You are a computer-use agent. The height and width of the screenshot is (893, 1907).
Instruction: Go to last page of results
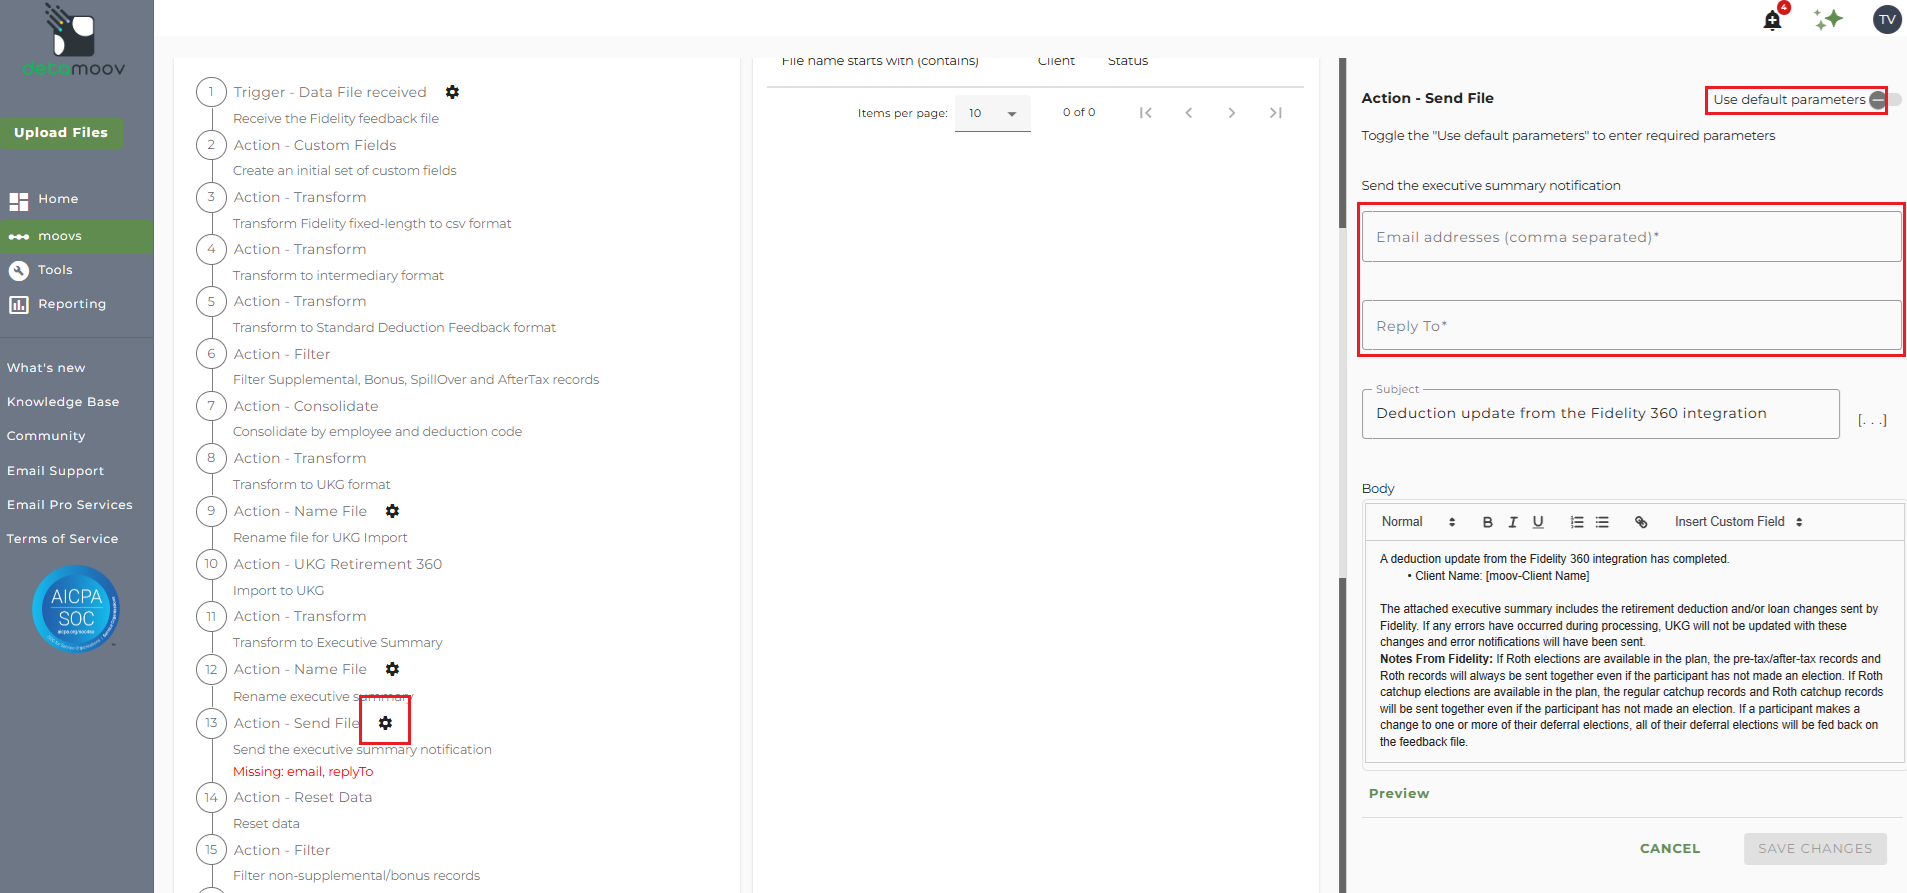1275,113
